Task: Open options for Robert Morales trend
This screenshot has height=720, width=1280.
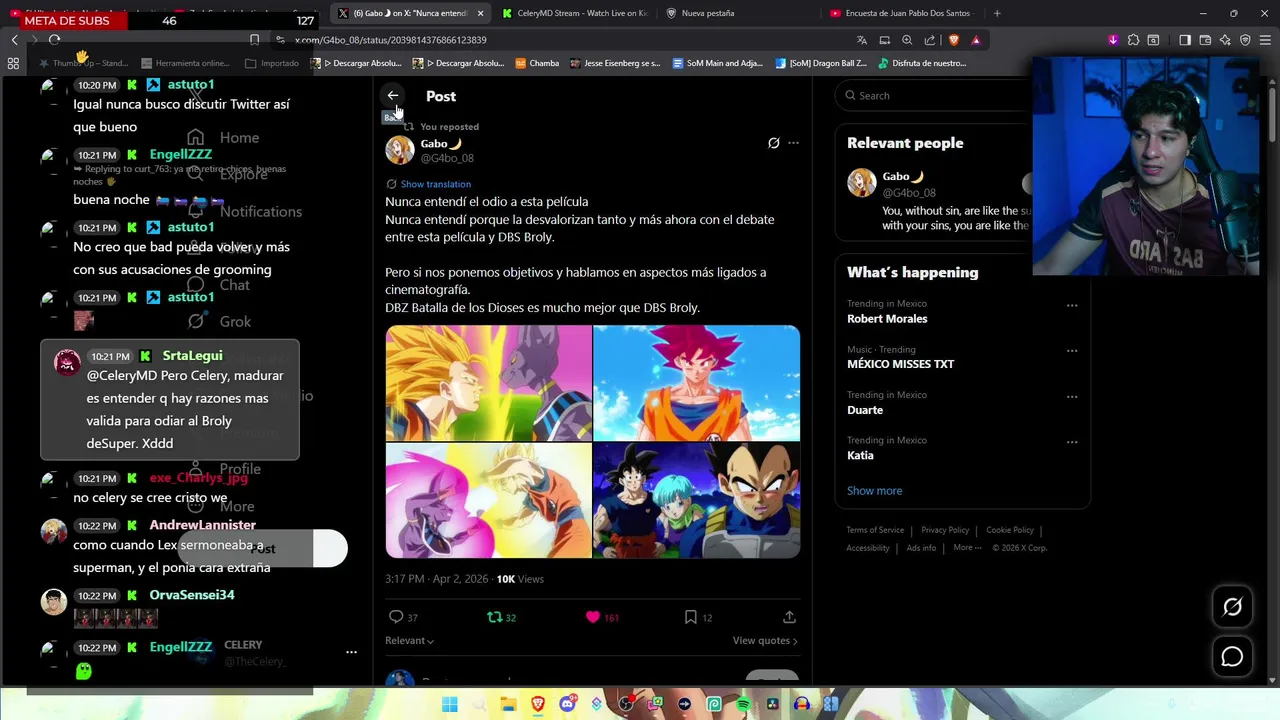Action: [x=1072, y=305]
